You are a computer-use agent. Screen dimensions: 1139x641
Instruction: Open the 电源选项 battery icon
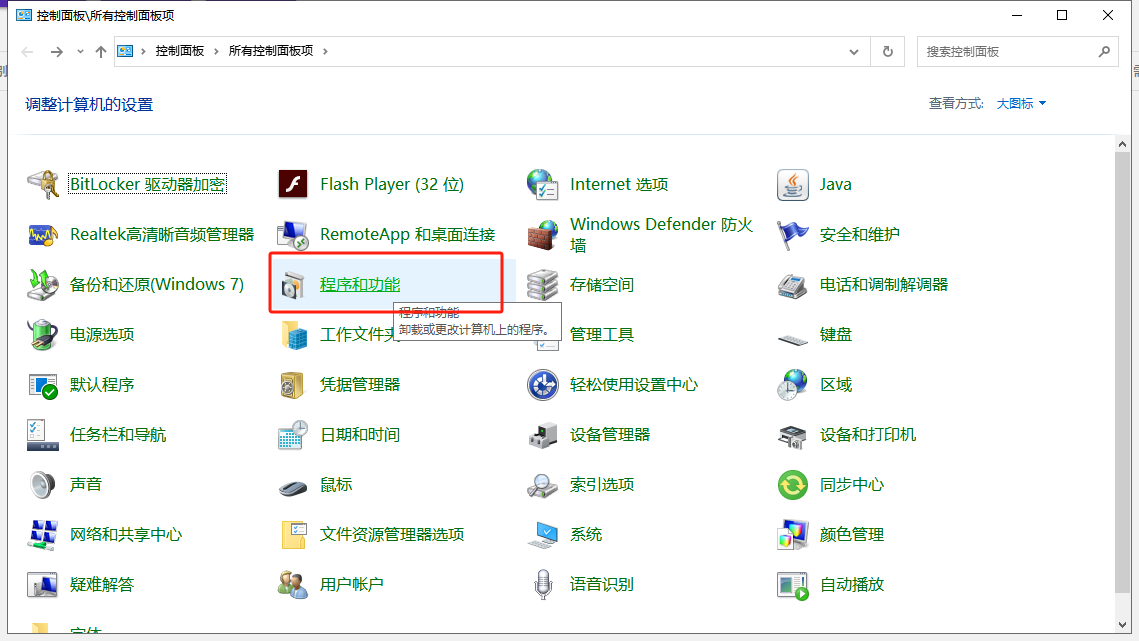coord(43,335)
